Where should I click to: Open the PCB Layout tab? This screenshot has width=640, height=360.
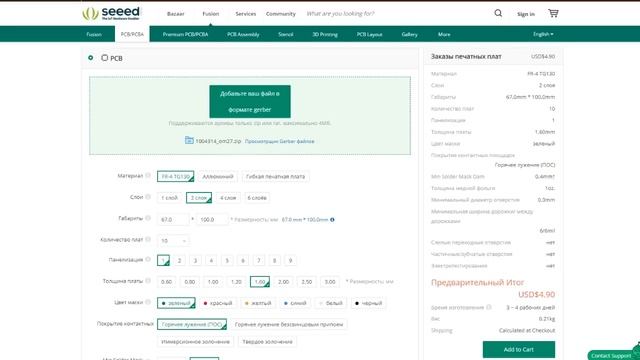click(x=369, y=34)
